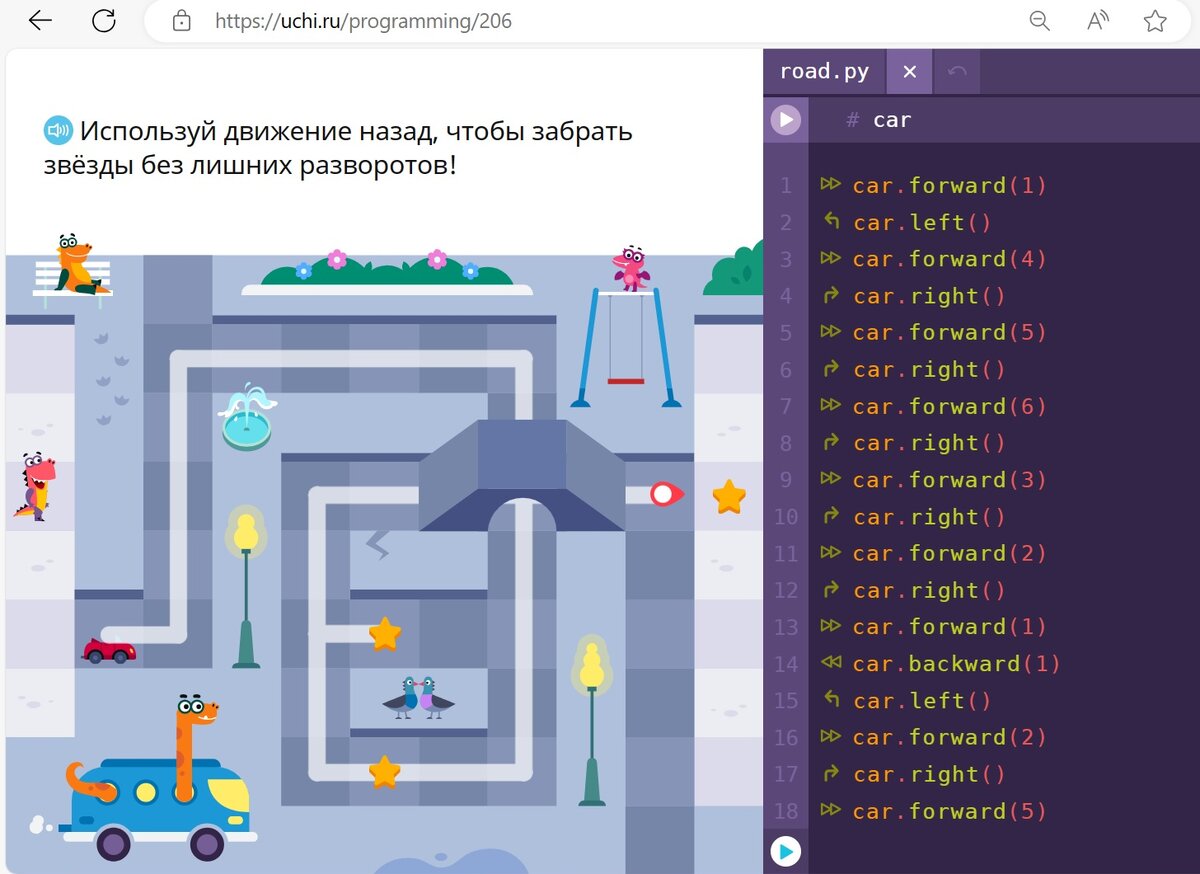The width and height of the screenshot is (1200, 874).
Task: Open the read aloud tool in the toolbar
Action: point(1096,20)
